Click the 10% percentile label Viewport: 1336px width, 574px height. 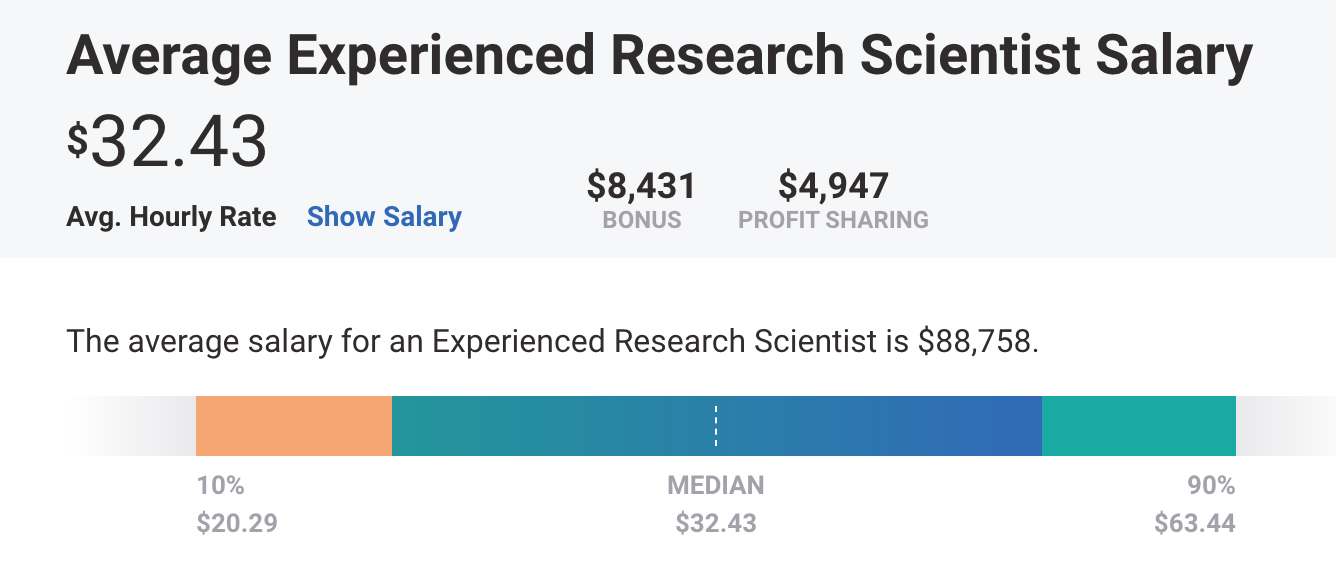[220, 486]
